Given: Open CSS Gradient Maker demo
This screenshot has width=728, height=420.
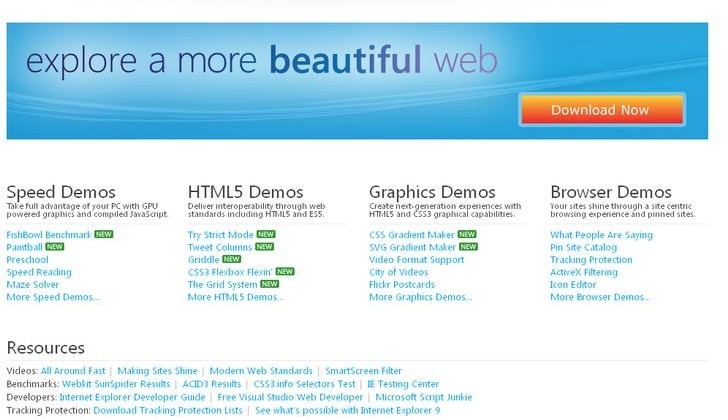Looking at the screenshot, I should coord(412,235).
